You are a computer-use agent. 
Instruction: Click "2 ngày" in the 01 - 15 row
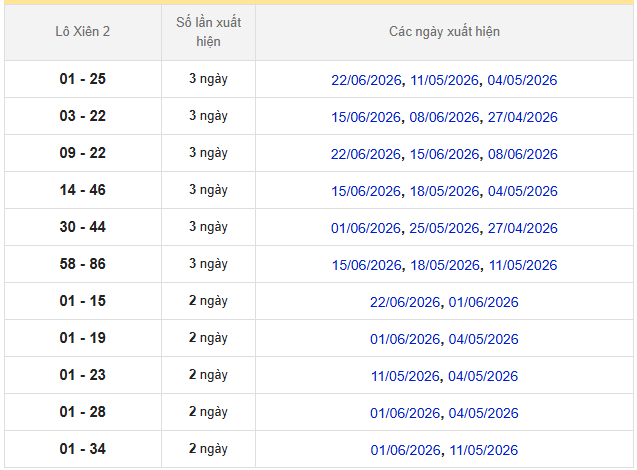tap(208, 301)
